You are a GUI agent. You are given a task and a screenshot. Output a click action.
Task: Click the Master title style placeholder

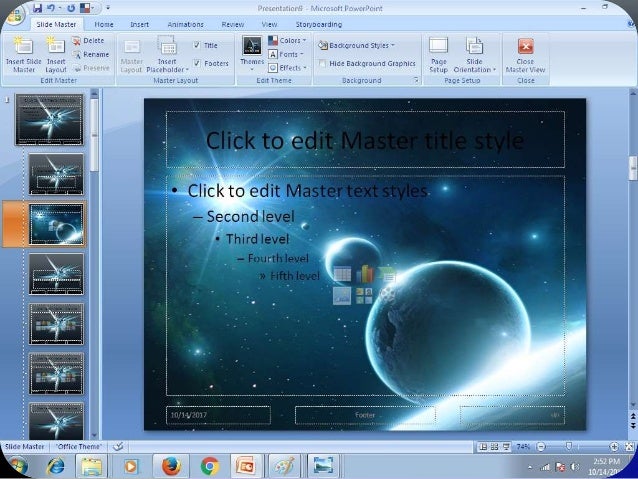click(365, 140)
